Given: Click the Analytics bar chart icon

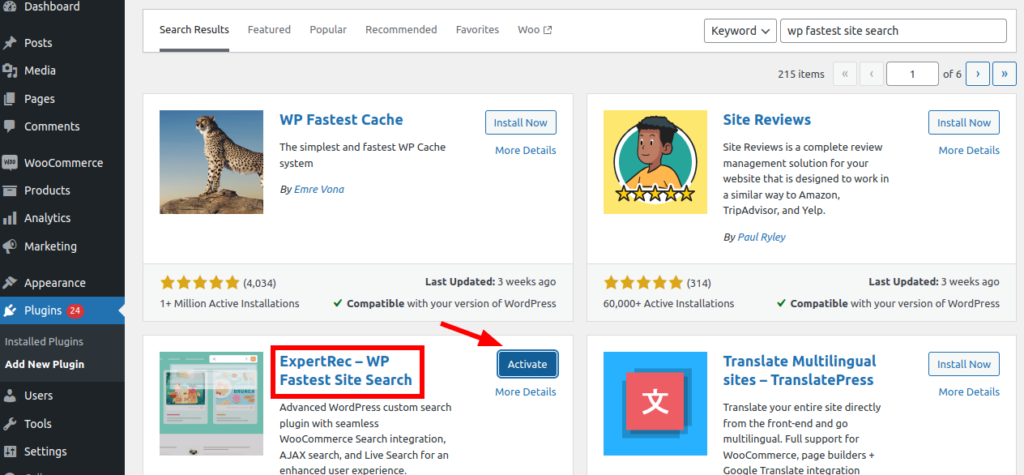Looking at the screenshot, I should (x=10, y=218).
